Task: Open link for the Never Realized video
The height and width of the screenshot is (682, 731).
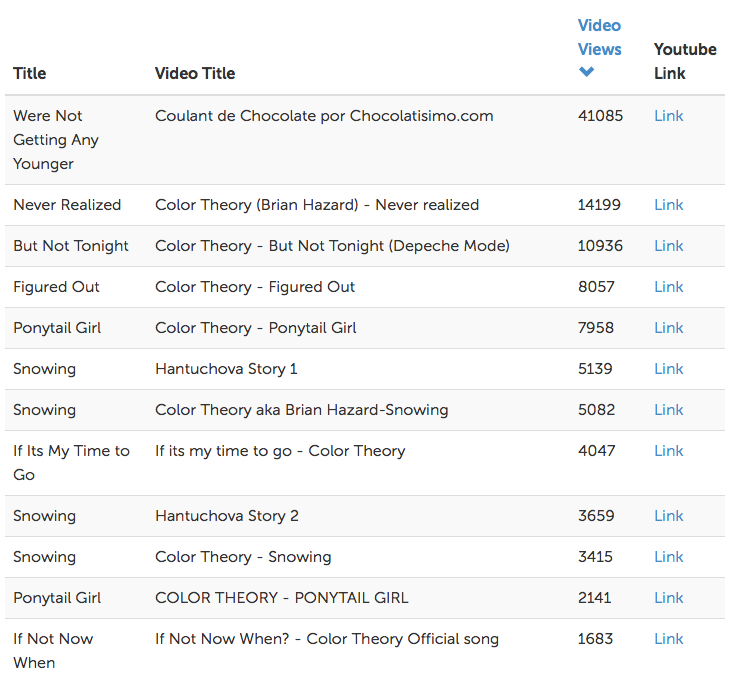Action: pyautogui.click(x=668, y=205)
